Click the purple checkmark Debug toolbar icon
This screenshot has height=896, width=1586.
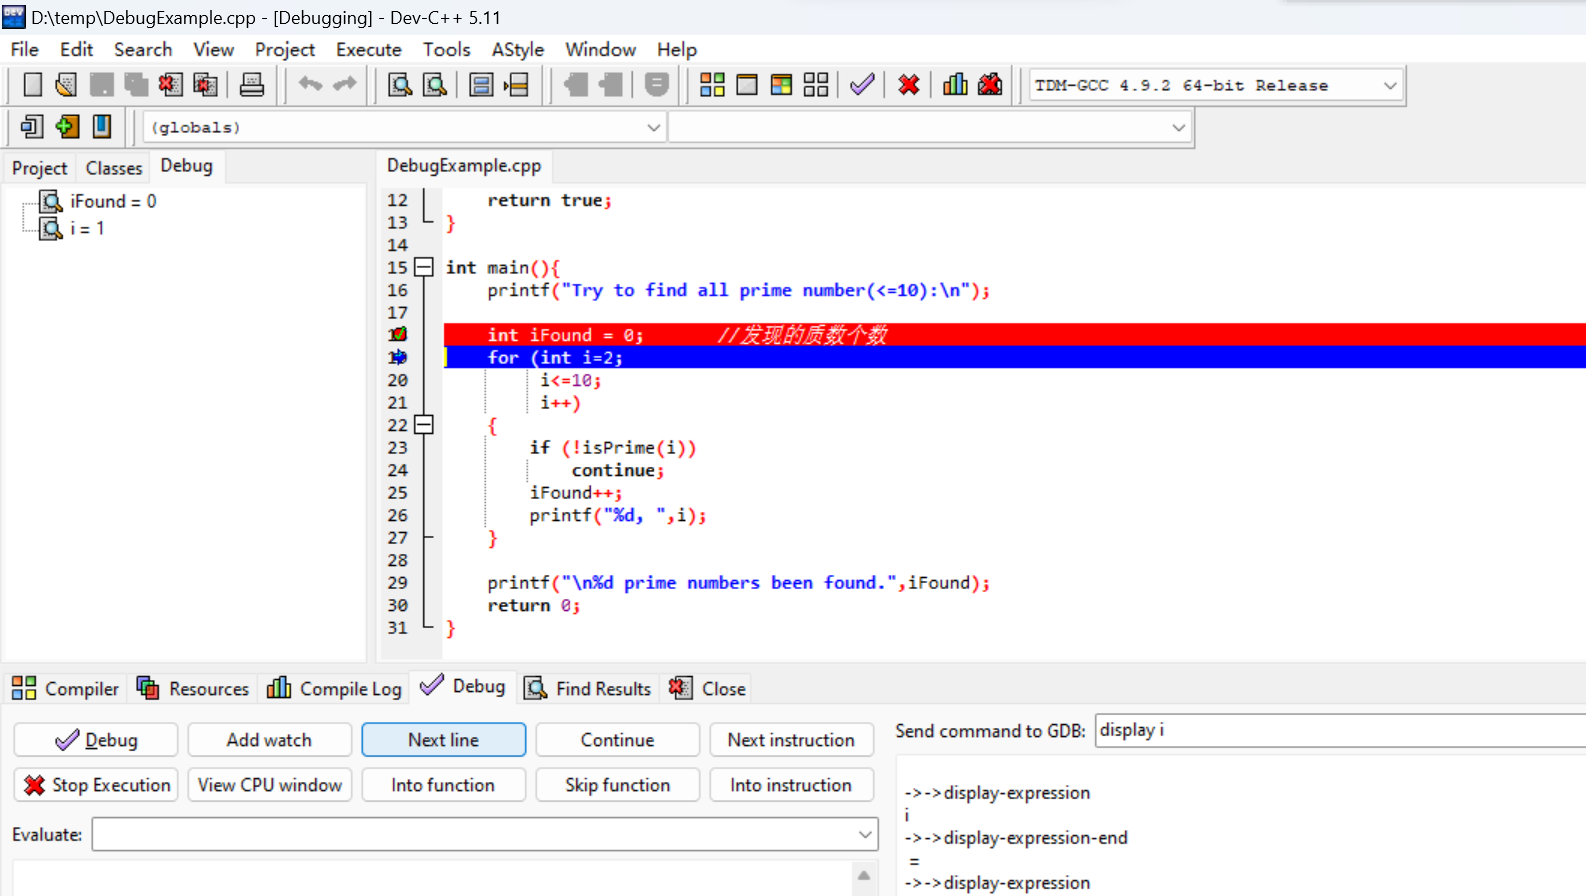(x=862, y=85)
